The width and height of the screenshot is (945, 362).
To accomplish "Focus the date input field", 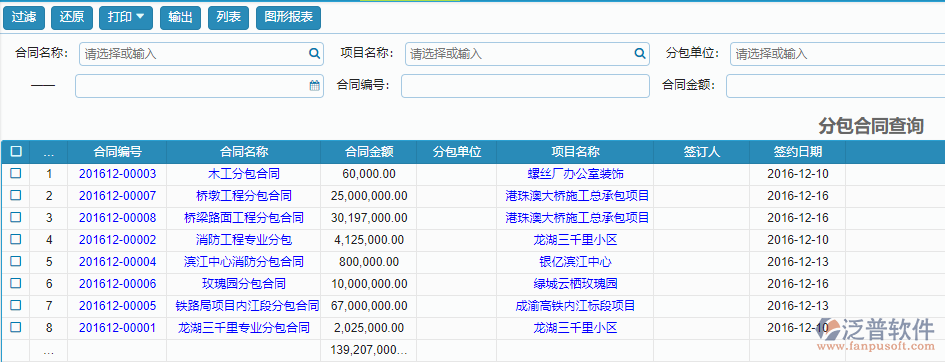I will coord(199,86).
